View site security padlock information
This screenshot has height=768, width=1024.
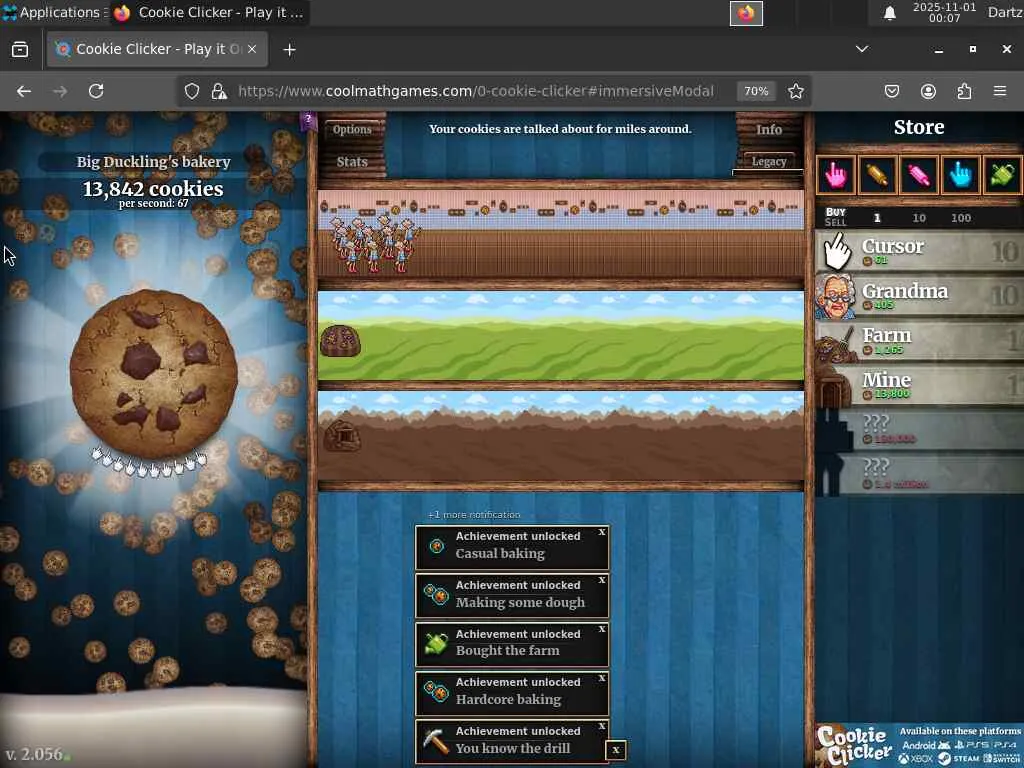pyautogui.click(x=219, y=91)
